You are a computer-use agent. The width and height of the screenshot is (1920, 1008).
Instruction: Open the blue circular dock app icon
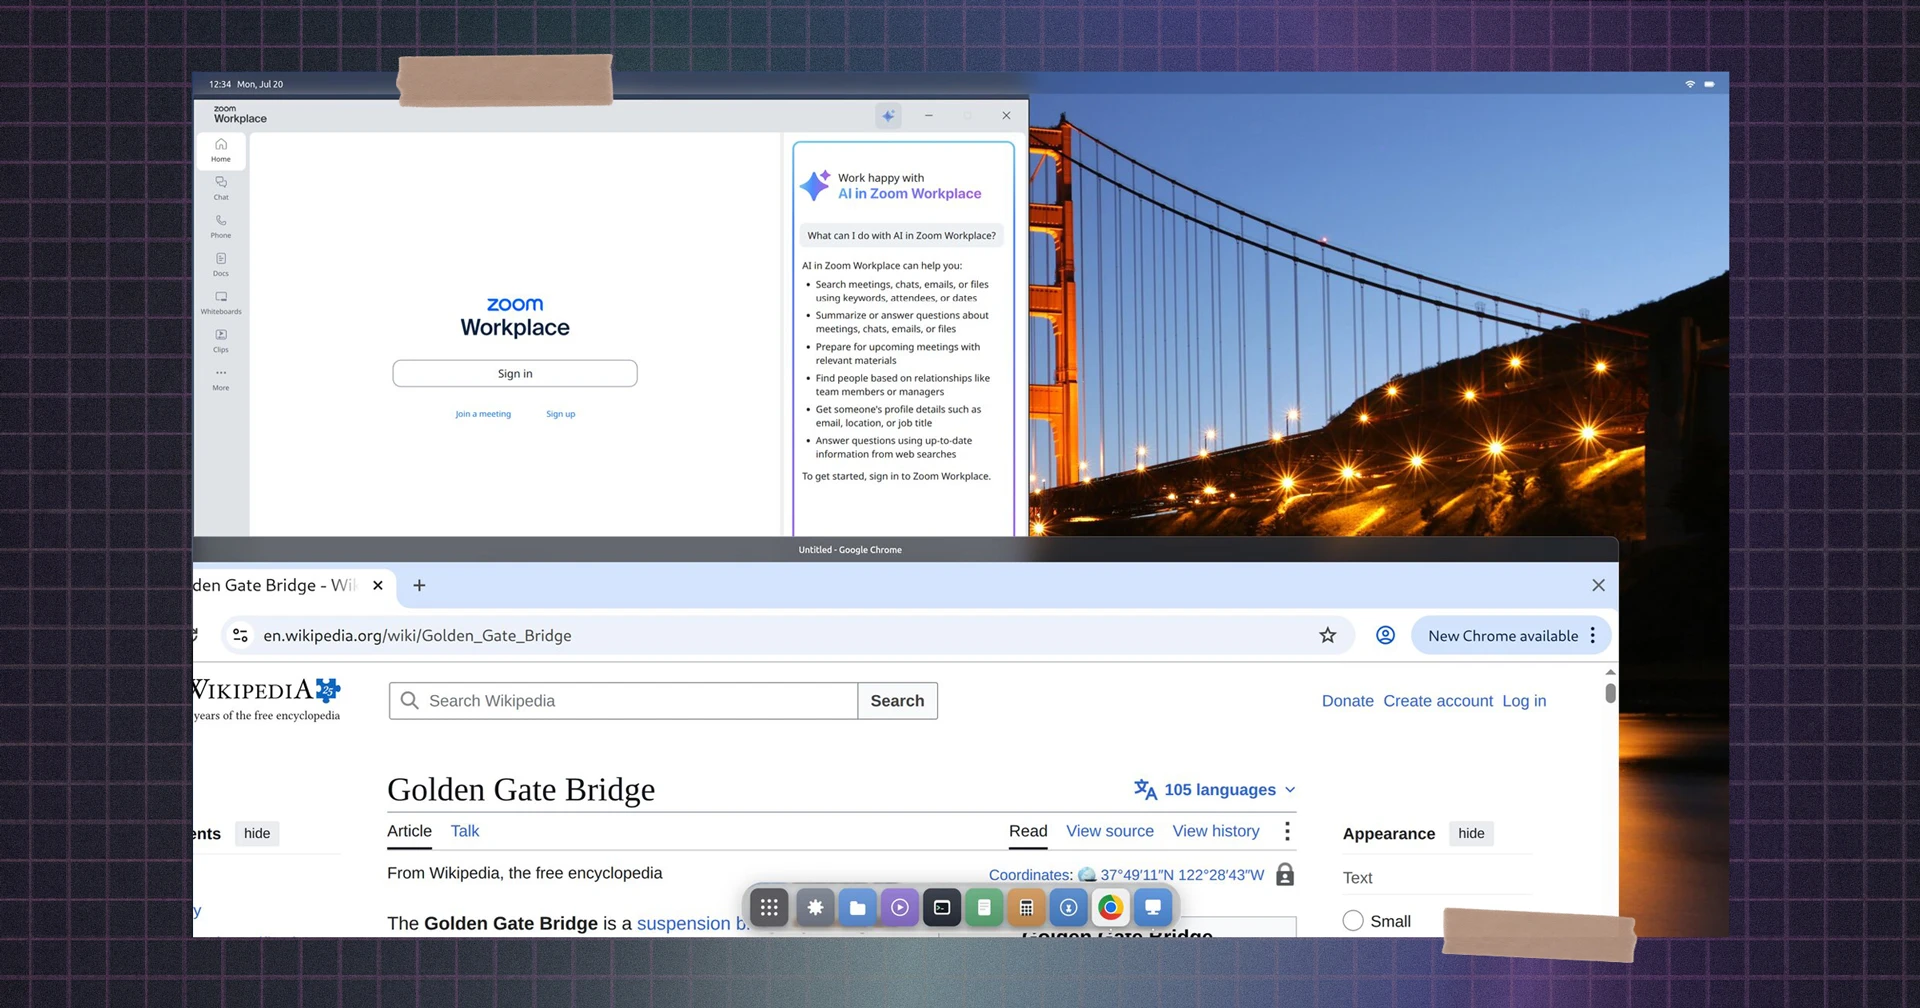(x=1068, y=907)
